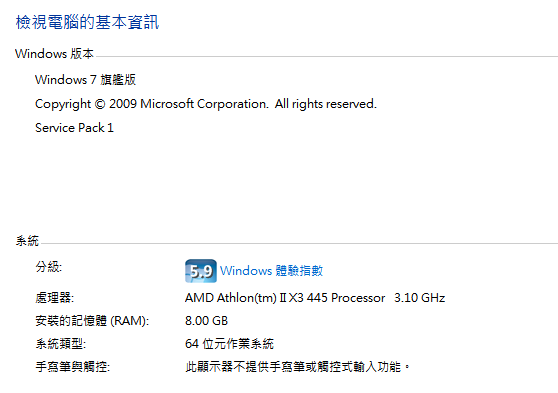Click the 3.10 GHz processor speed value

click(420, 298)
